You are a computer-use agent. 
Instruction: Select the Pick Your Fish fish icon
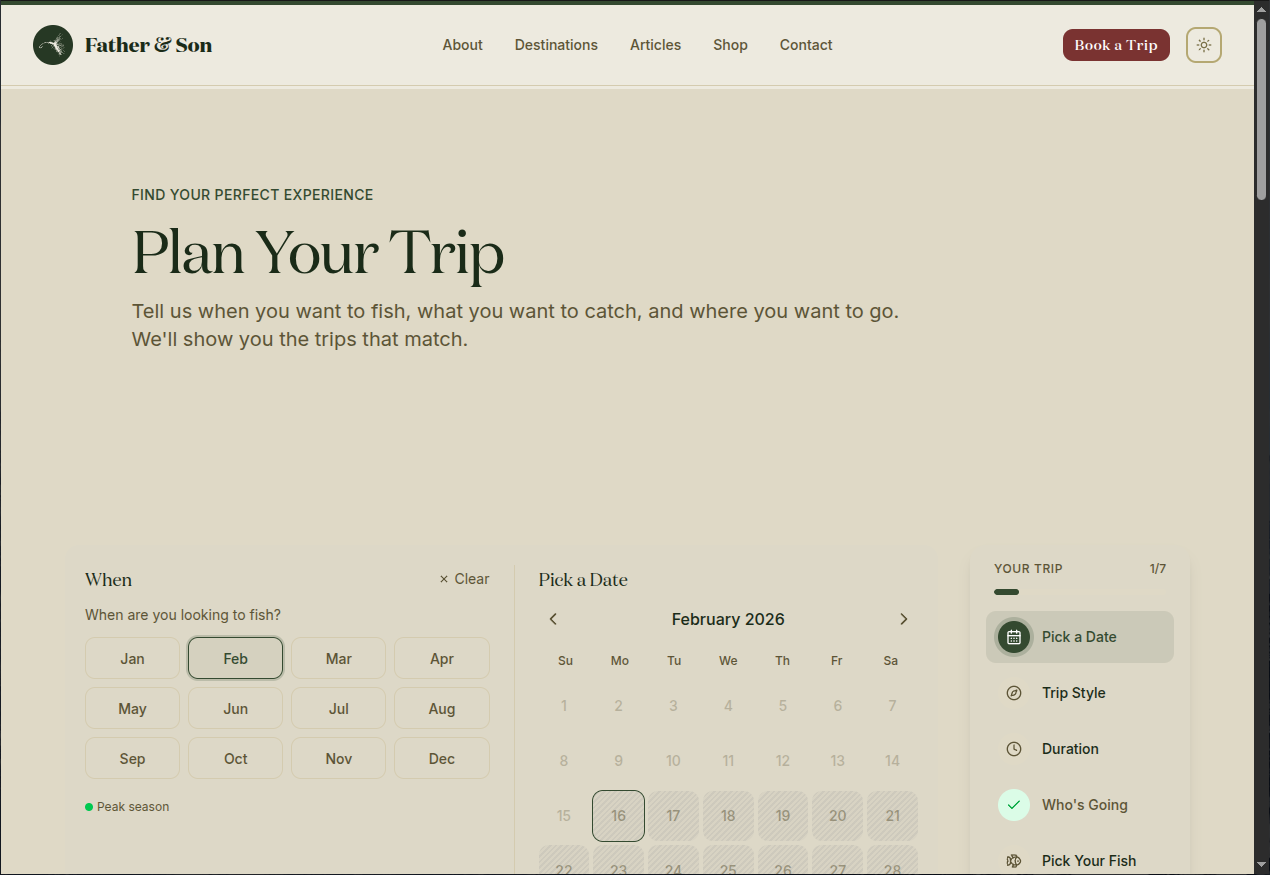(x=1014, y=860)
